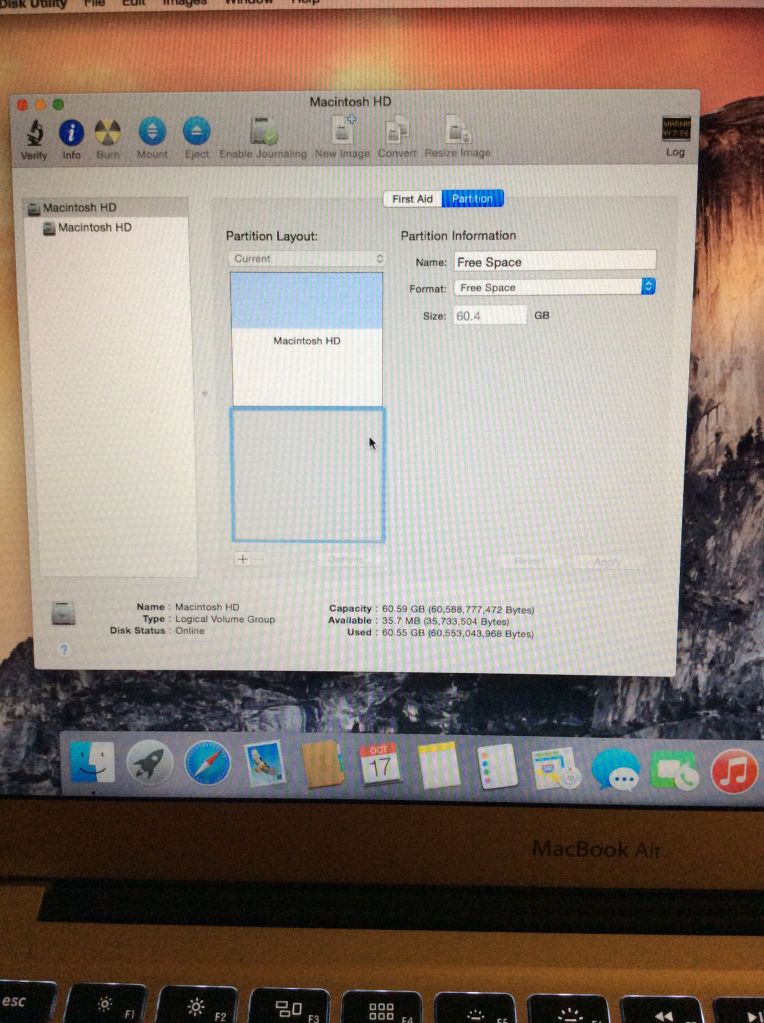This screenshot has height=1023, width=764.
Task: Select the Partition tab
Action: 472,198
